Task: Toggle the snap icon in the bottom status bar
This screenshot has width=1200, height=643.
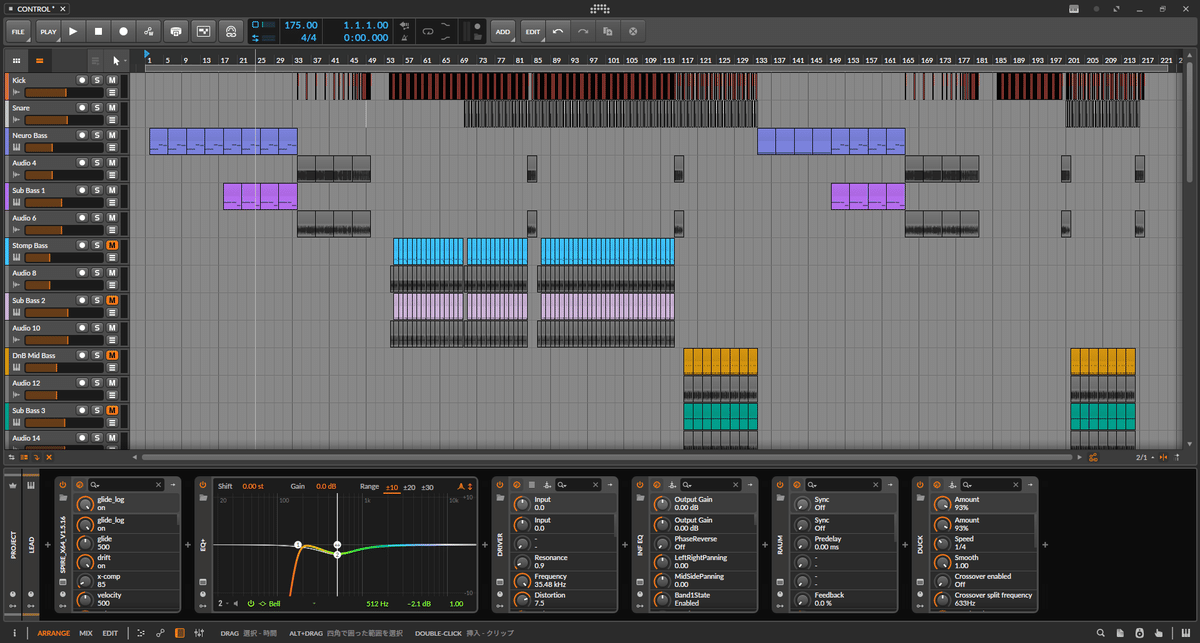Action: pos(141,633)
